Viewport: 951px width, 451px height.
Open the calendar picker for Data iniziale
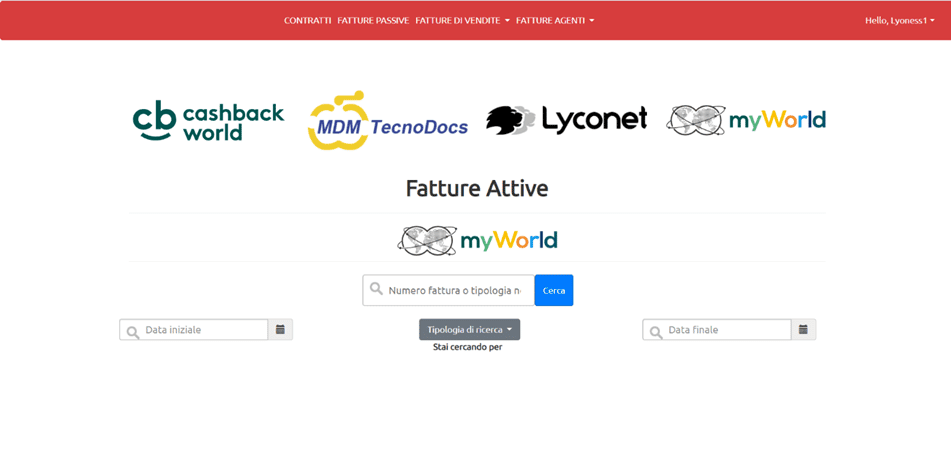tap(280, 330)
